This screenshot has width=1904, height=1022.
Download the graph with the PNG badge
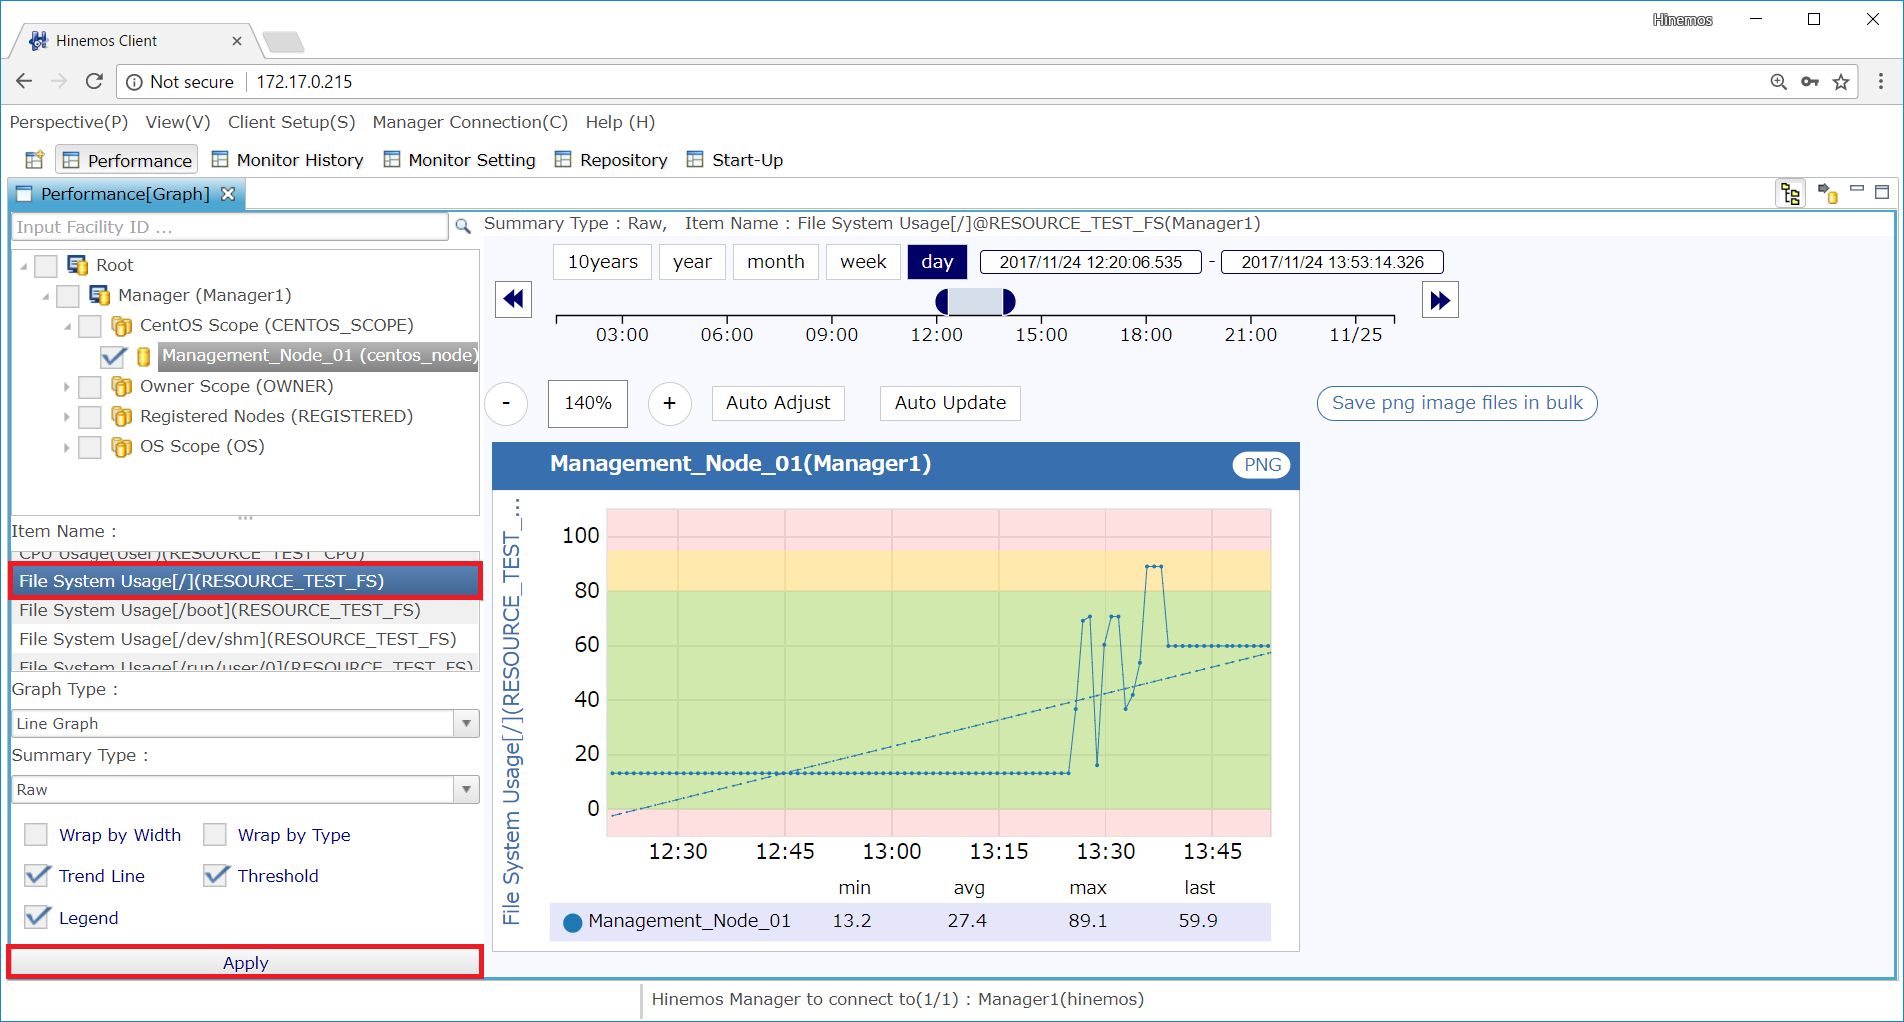click(x=1262, y=465)
